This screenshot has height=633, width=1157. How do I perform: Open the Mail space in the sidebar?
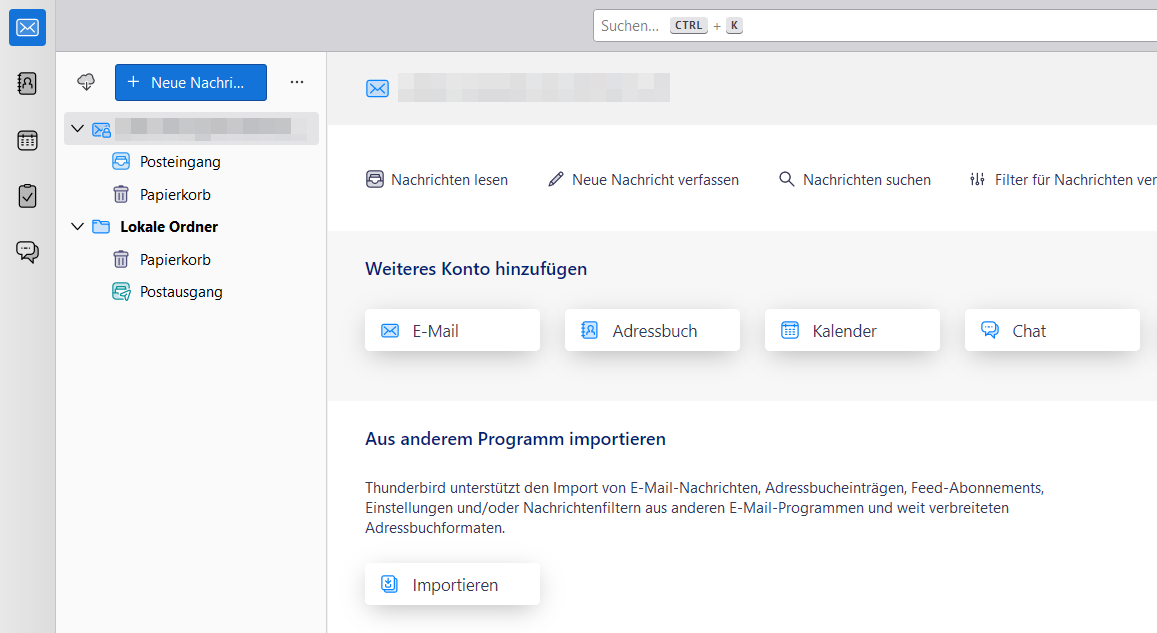[27, 27]
